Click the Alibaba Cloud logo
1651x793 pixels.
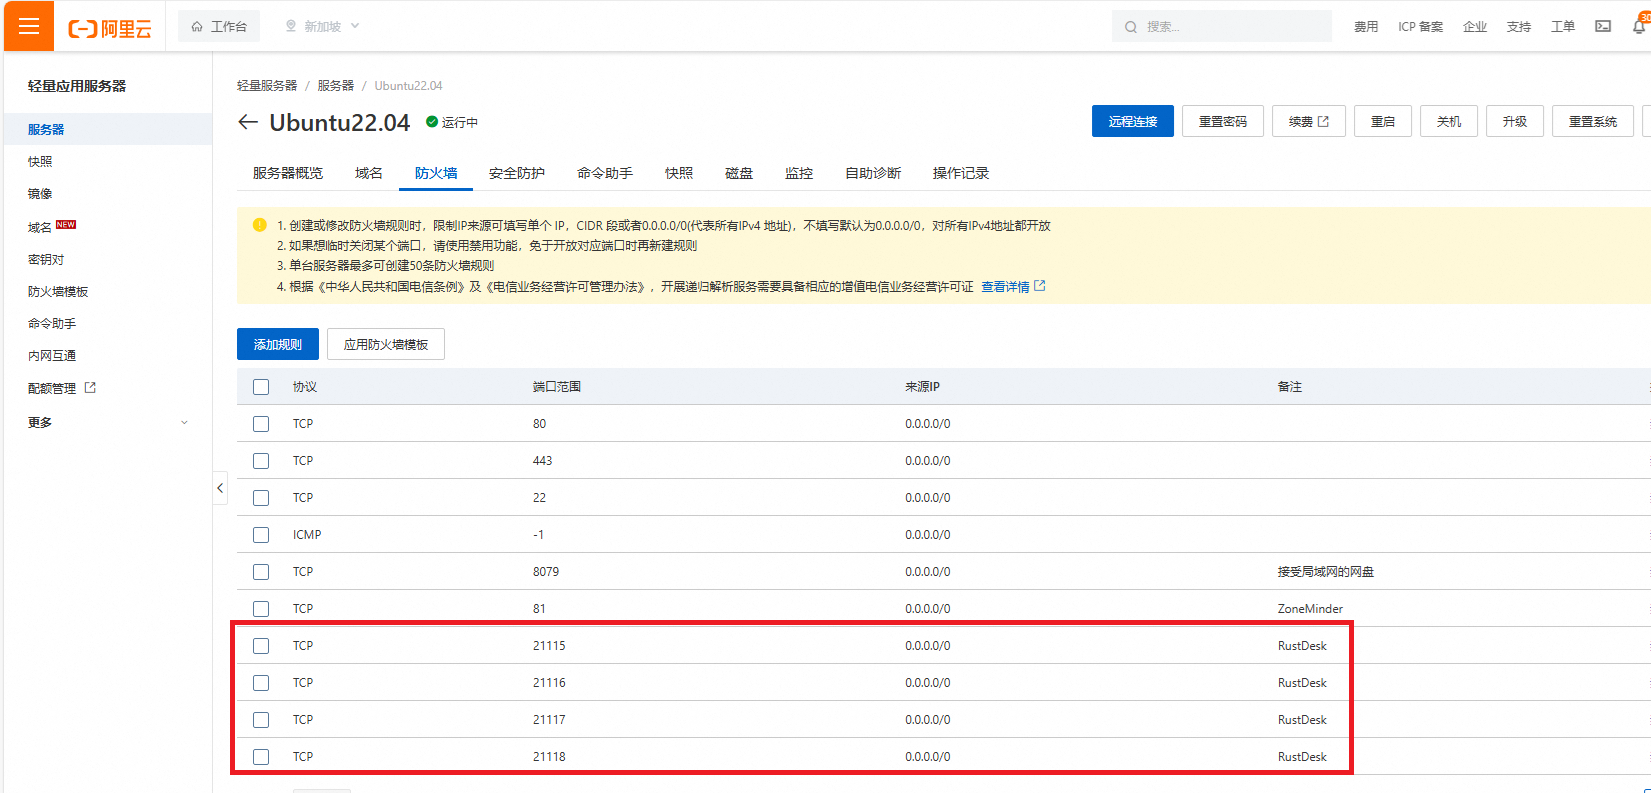pyautogui.click(x=110, y=28)
